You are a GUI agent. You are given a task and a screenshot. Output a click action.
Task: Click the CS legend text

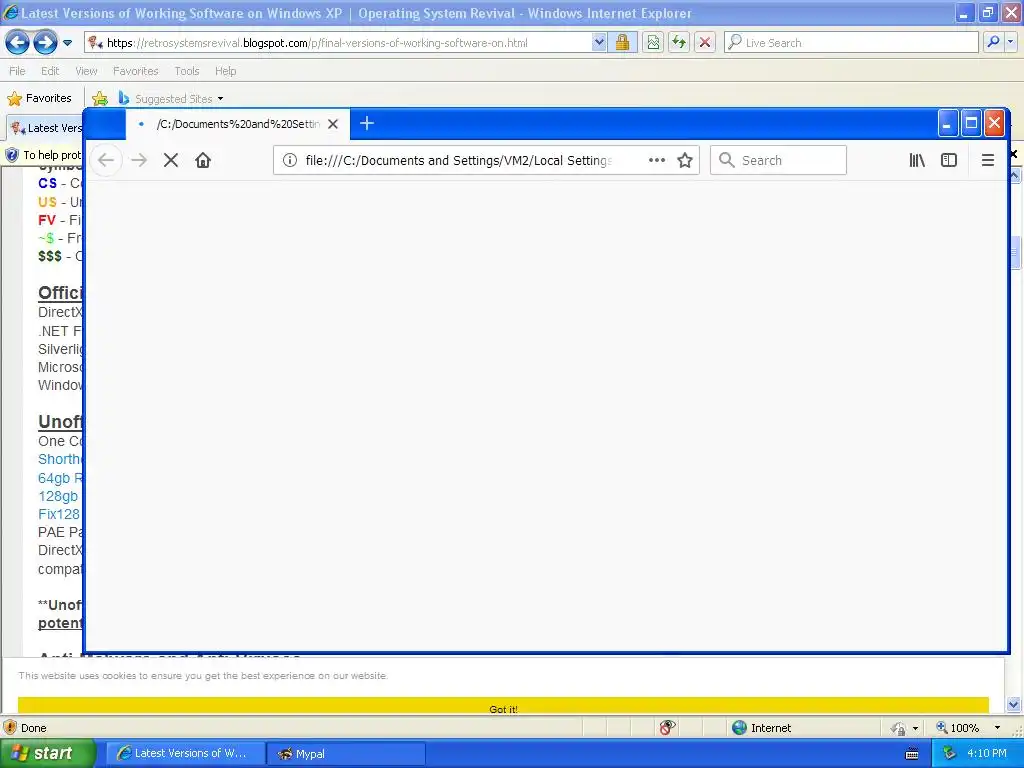point(48,184)
